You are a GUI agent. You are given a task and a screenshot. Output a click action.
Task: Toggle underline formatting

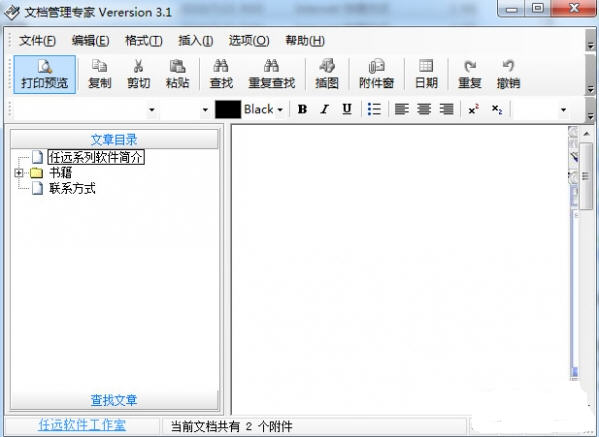tap(346, 109)
